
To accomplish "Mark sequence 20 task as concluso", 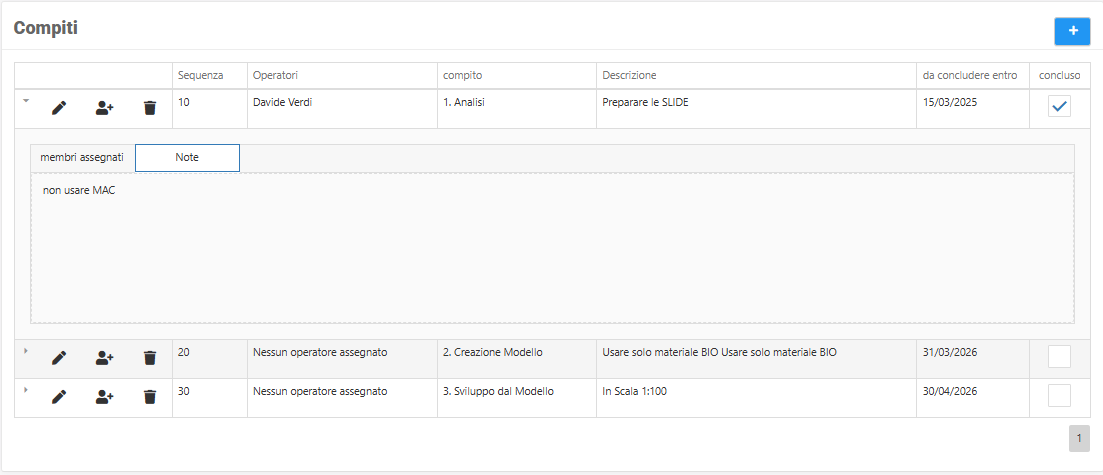I will 1059,356.
